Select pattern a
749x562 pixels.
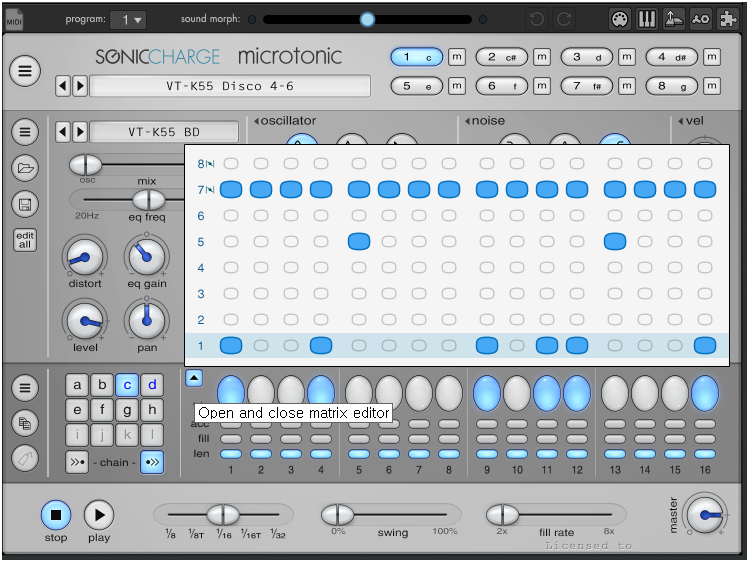tap(77, 385)
